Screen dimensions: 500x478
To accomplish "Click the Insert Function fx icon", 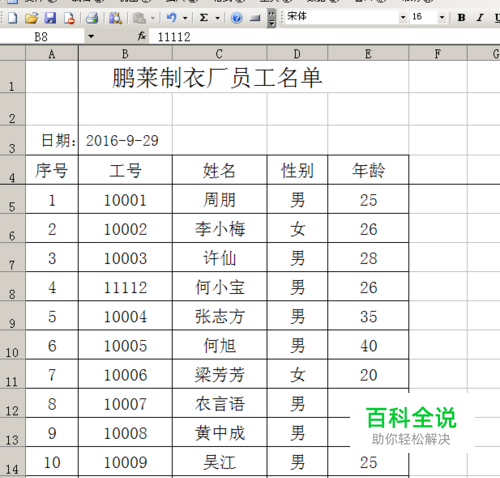I will 142,36.
